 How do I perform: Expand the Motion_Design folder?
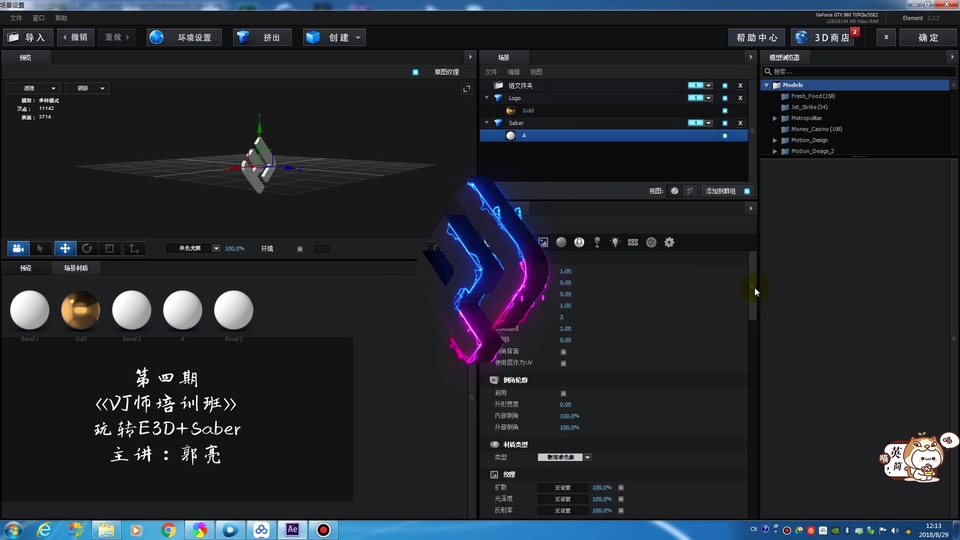(x=775, y=140)
